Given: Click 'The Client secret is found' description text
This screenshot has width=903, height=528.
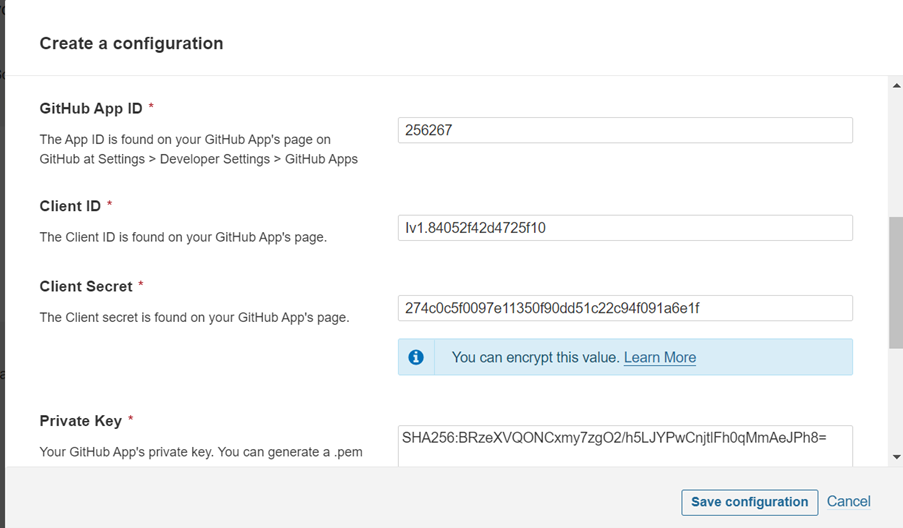Looking at the screenshot, I should (195, 317).
